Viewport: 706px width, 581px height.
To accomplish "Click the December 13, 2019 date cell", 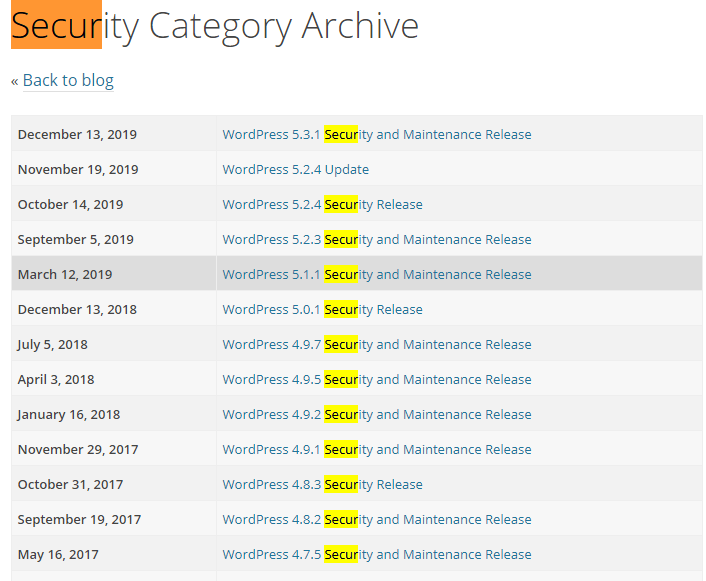I will 113,134.
